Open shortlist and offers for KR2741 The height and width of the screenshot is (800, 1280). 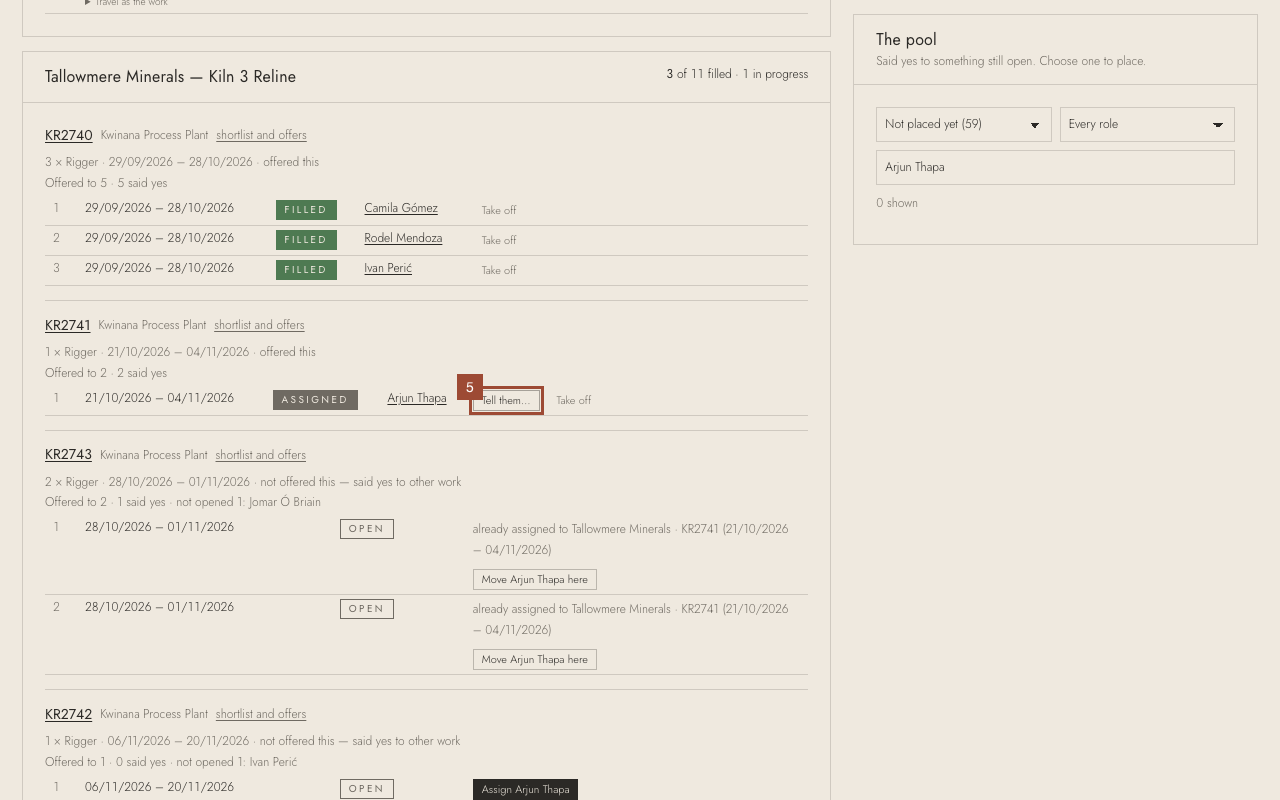pyautogui.click(x=259, y=325)
